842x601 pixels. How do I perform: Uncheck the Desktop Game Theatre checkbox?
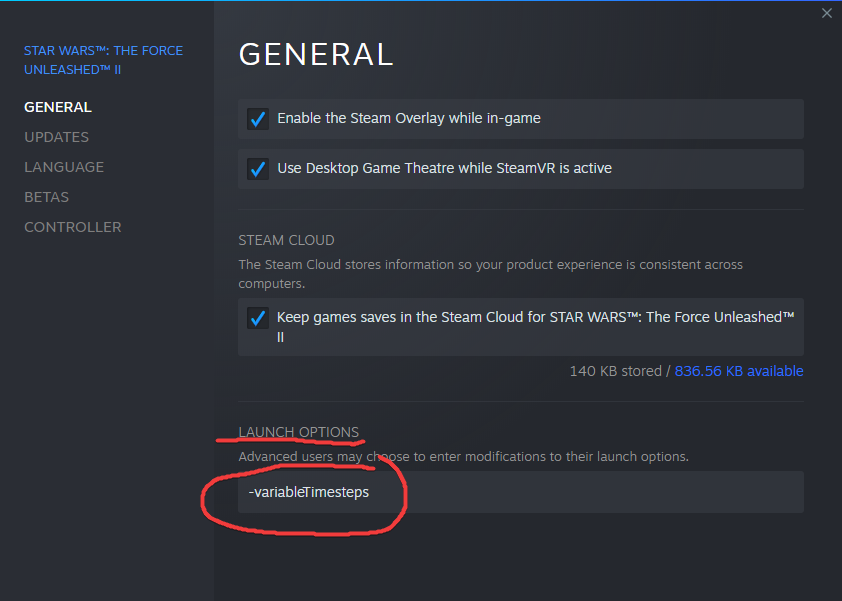[258, 169]
